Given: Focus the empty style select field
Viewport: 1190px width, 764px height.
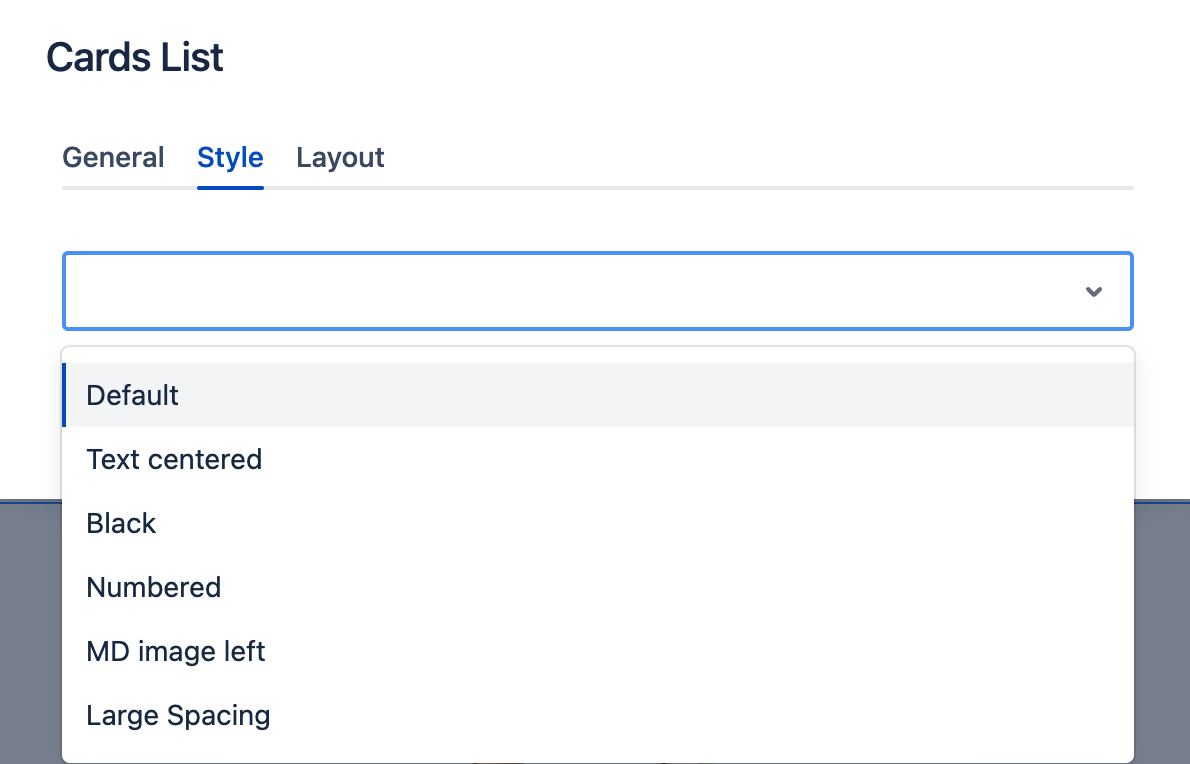Looking at the screenshot, I should [597, 291].
